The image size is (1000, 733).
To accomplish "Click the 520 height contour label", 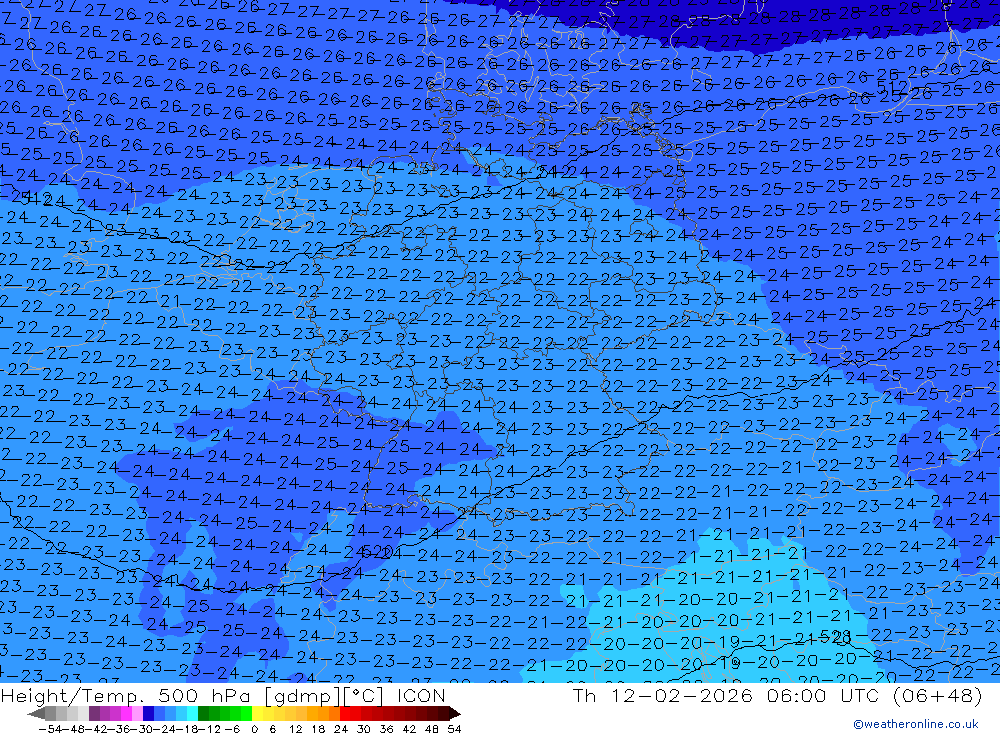I will [x=377, y=553].
